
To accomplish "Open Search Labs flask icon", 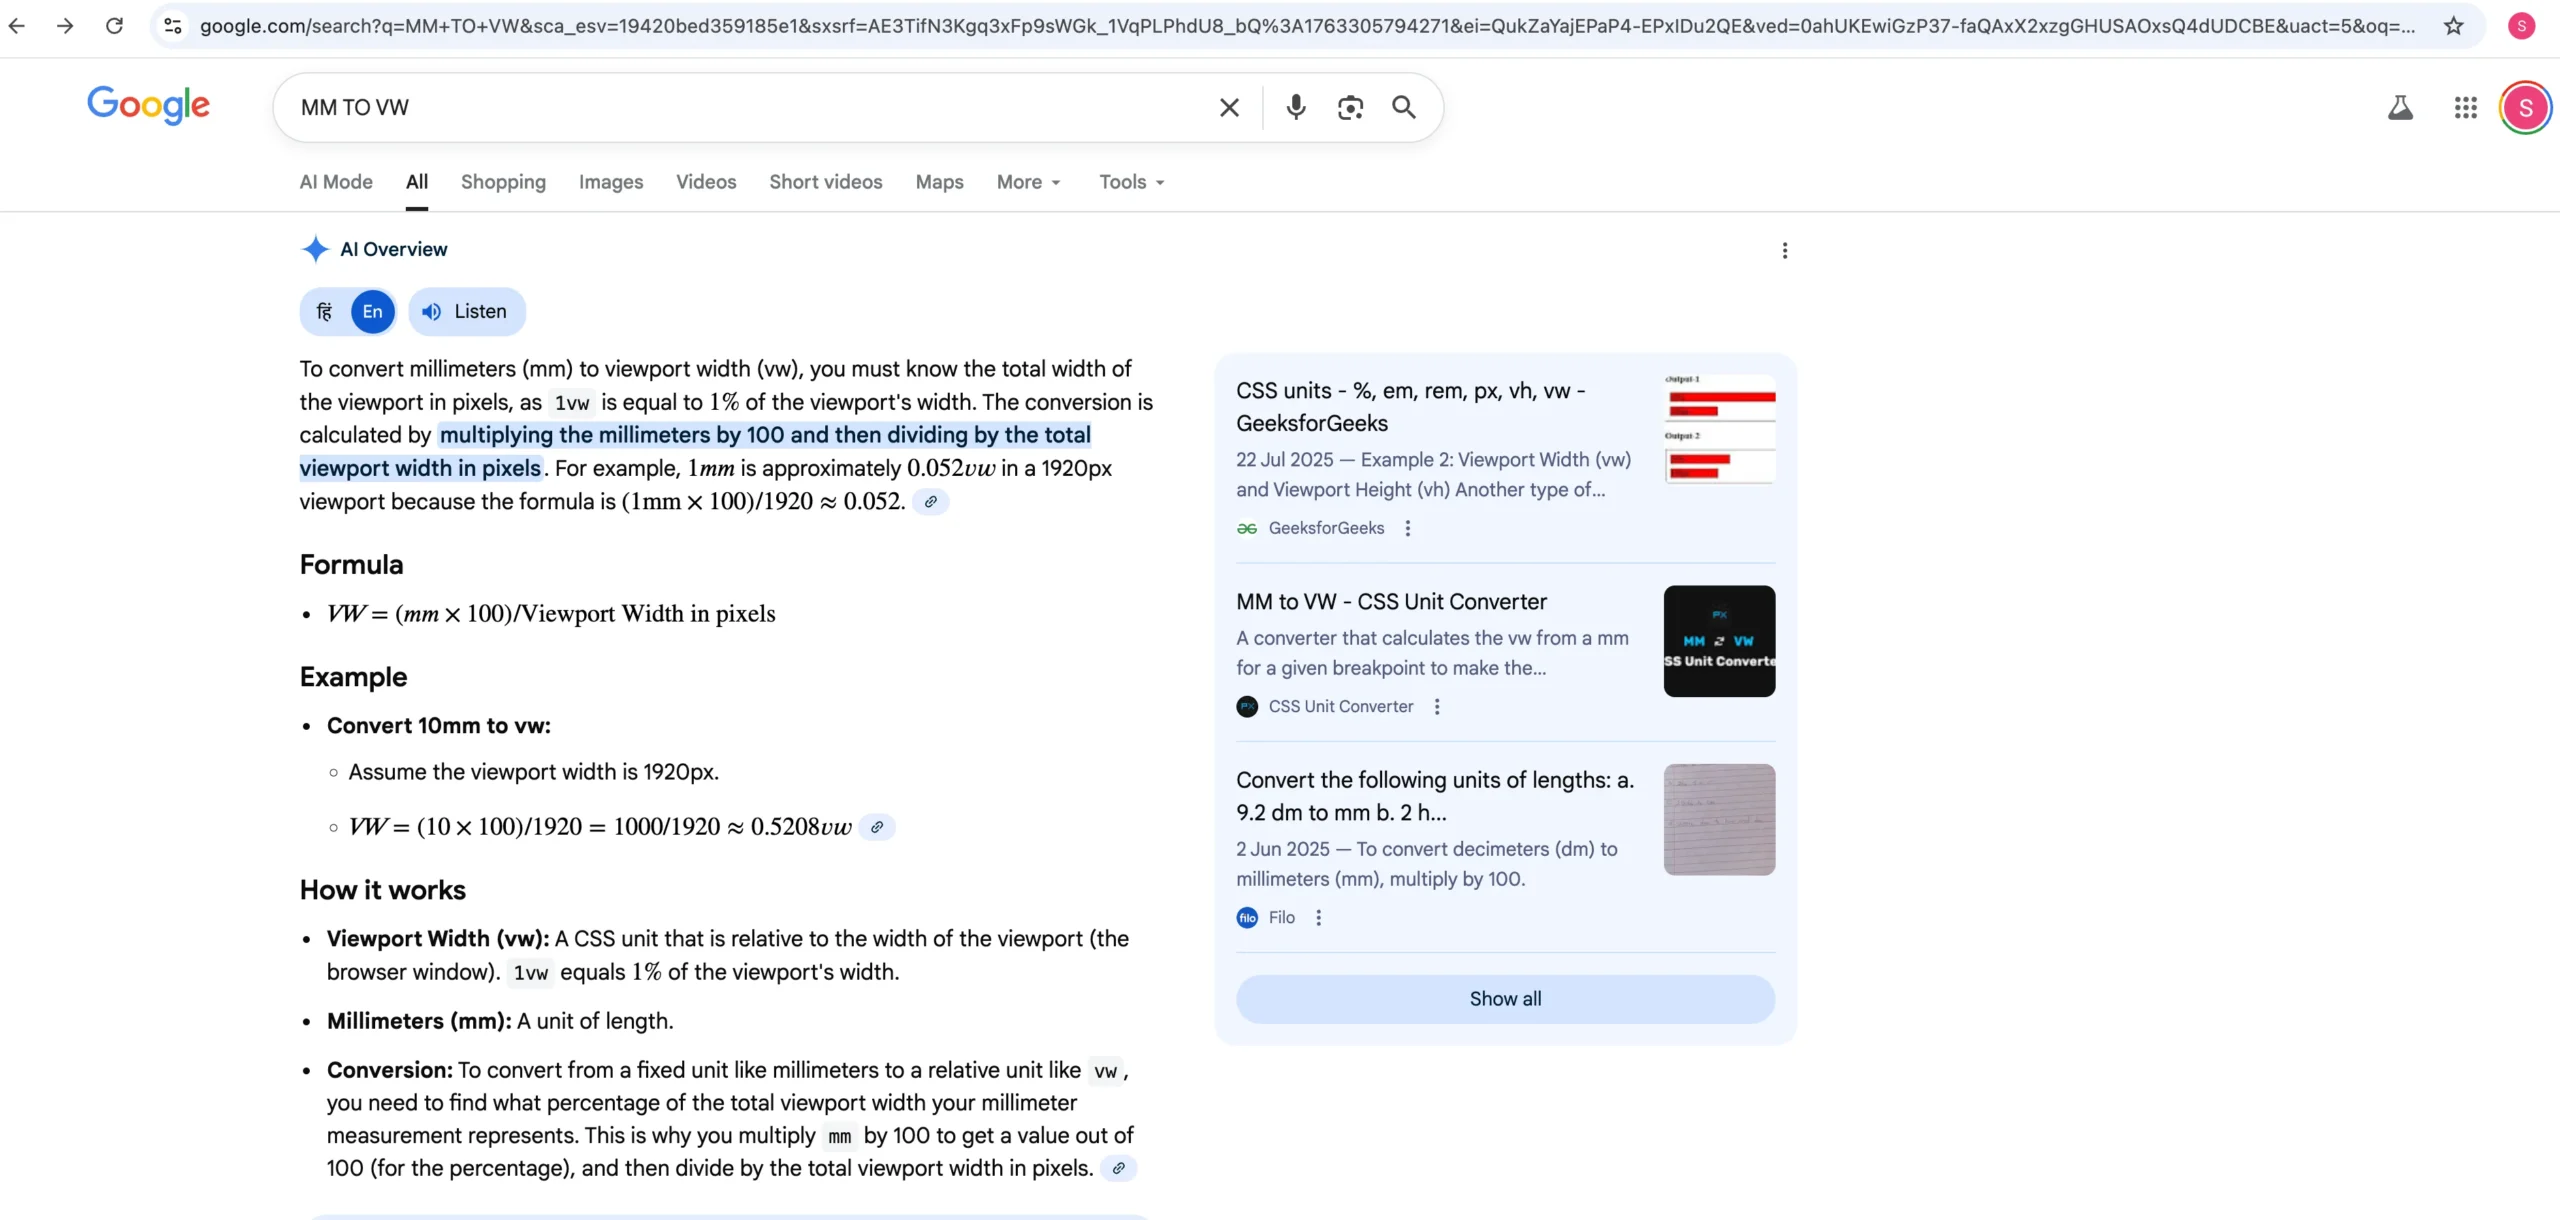I will (x=2400, y=107).
